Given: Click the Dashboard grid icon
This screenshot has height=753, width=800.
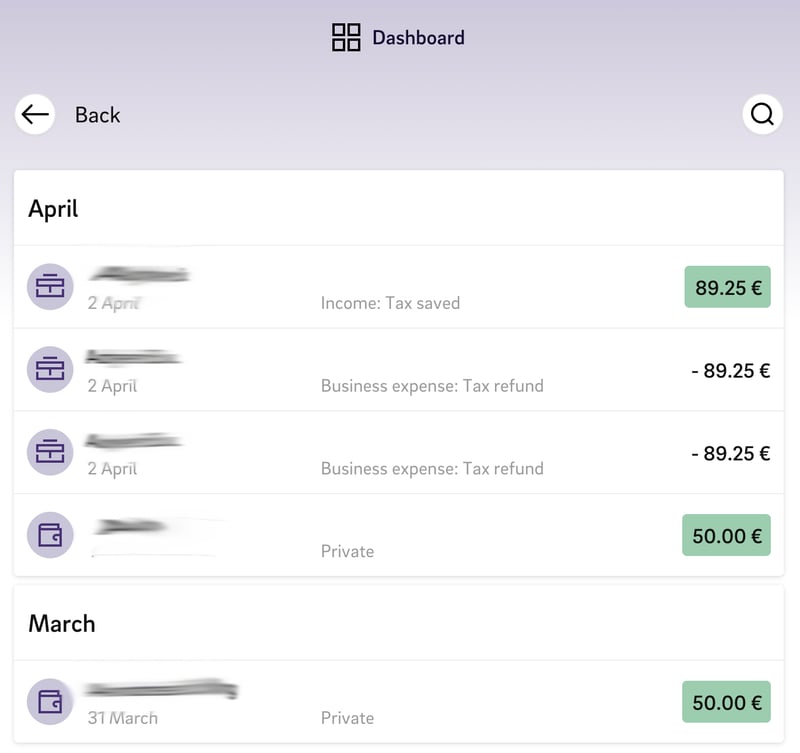Looking at the screenshot, I should [x=346, y=38].
